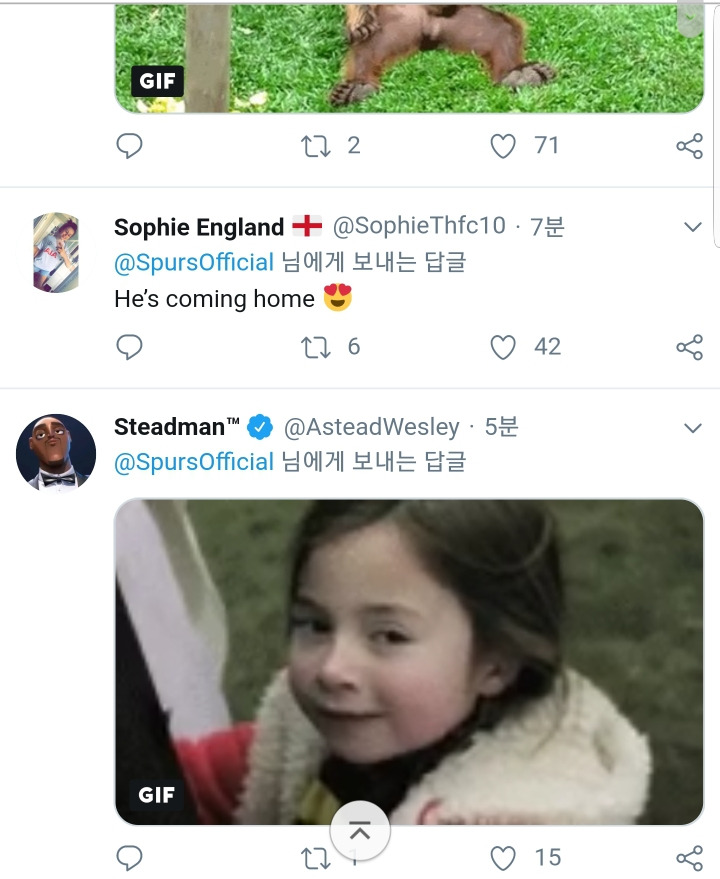Open @SpursOfficial mention in Sophie's reply
The image size is (720, 879).
coord(194,262)
